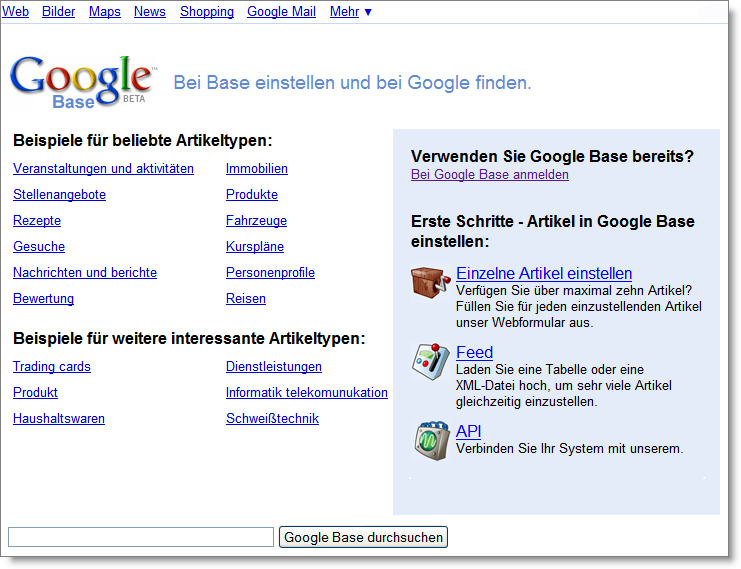Browse Dienstleistungen listings
This screenshot has height=569, width=741.
click(274, 367)
